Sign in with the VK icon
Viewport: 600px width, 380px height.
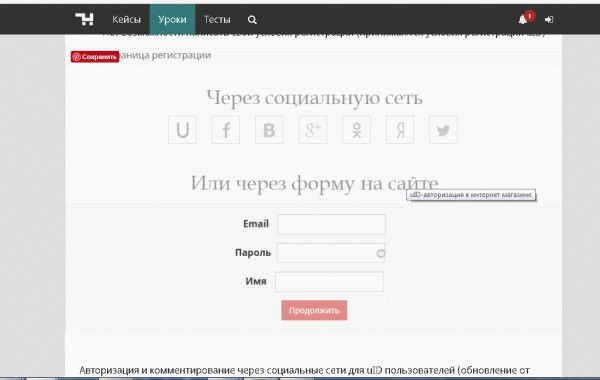(x=269, y=130)
